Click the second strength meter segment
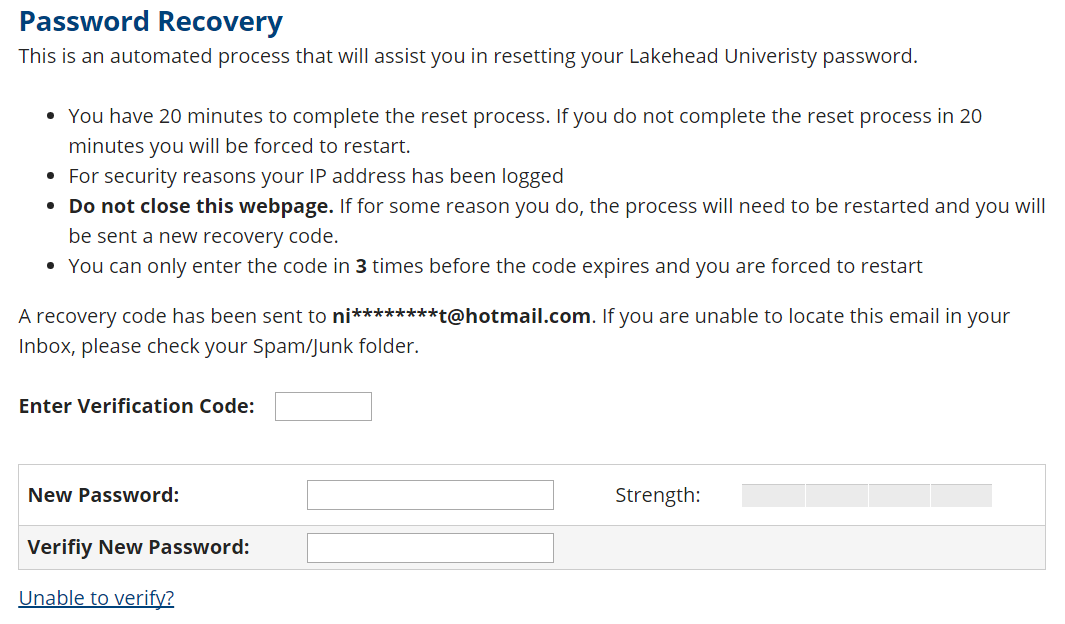1065x624 pixels. [x=835, y=494]
